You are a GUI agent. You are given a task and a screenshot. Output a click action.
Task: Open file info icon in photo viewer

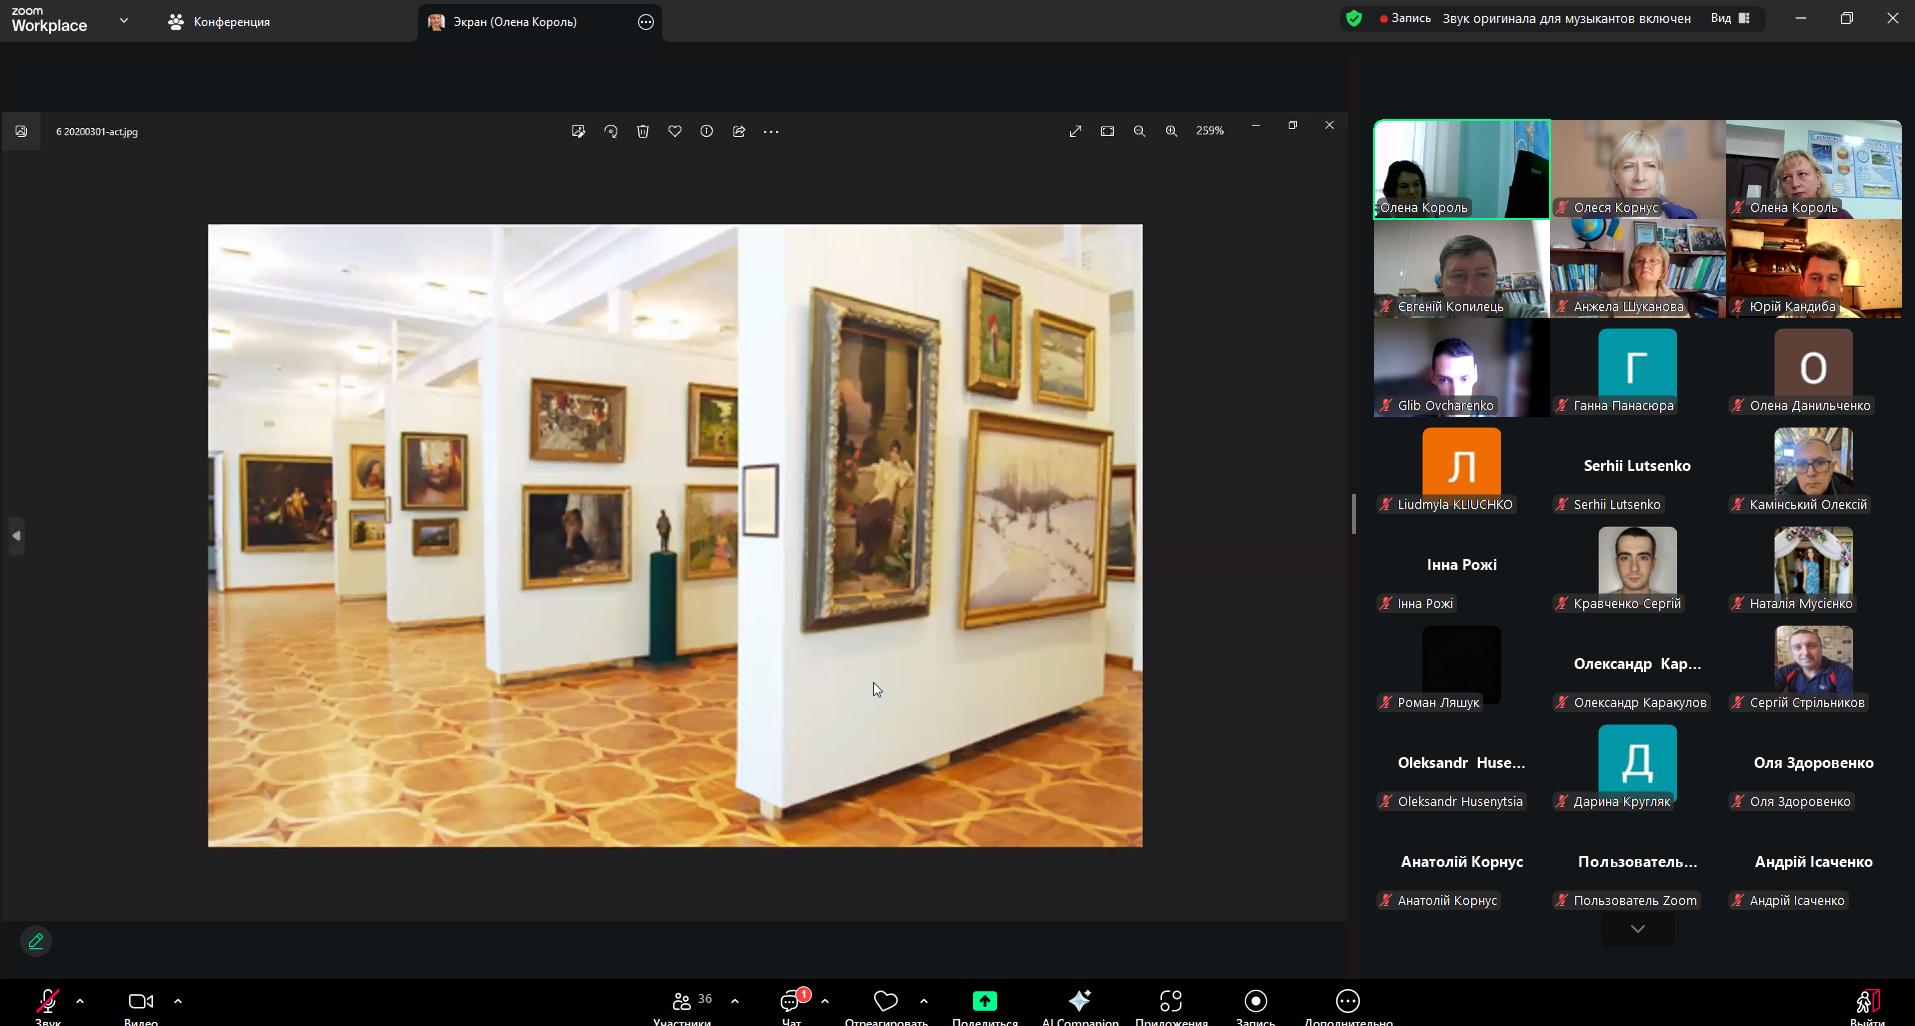pyautogui.click(x=707, y=131)
